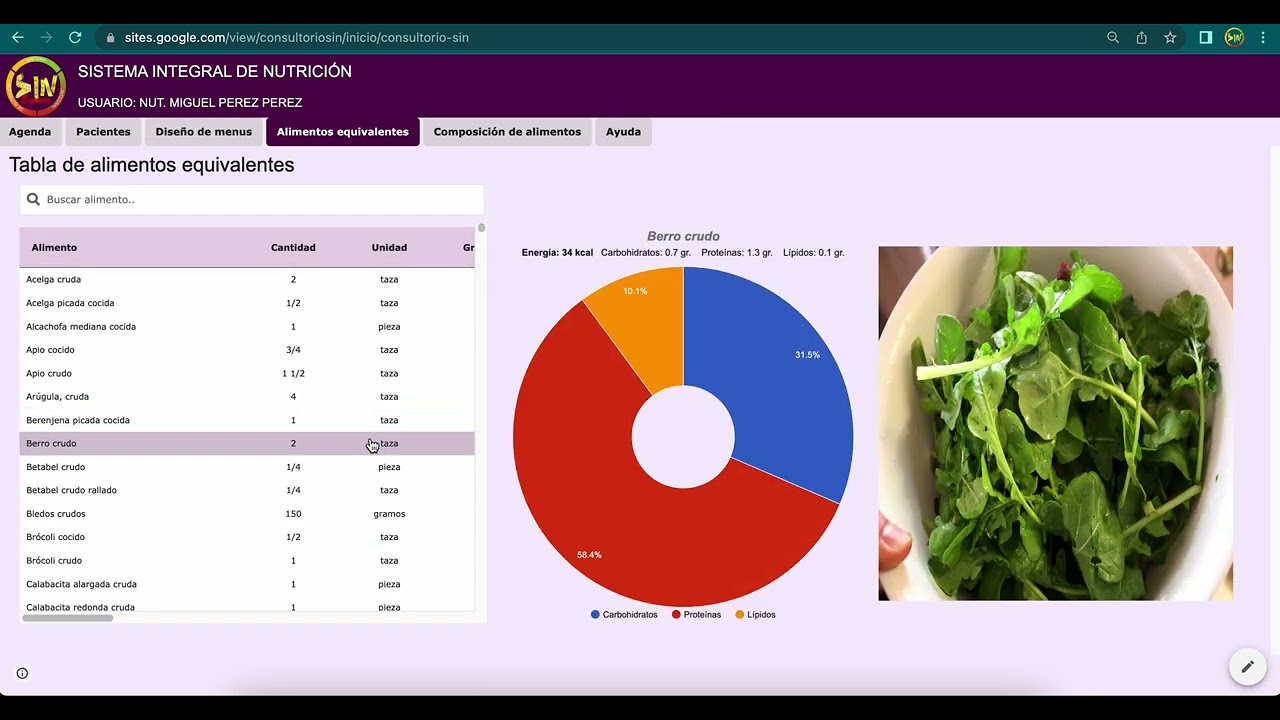The width and height of the screenshot is (1280, 720).
Task: Focus the Buscar alimento search field
Action: [x=252, y=199]
